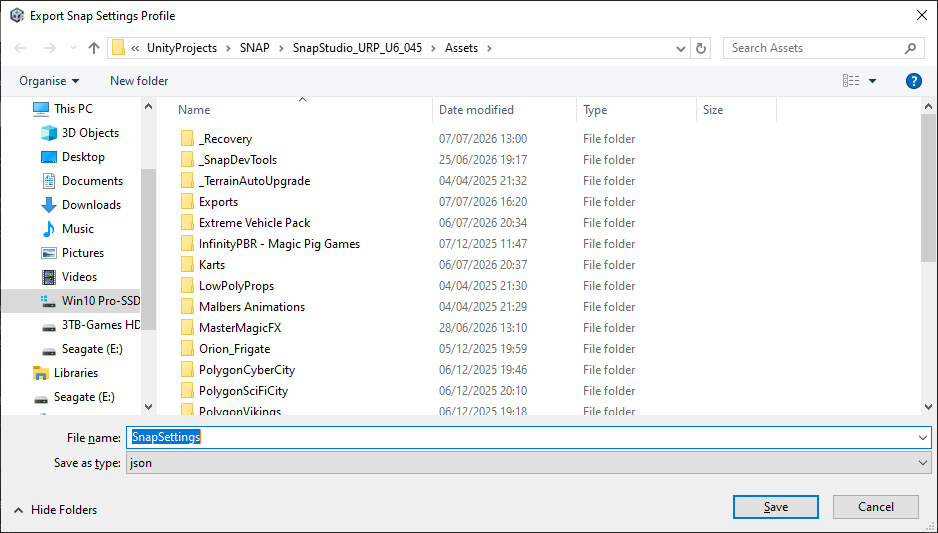The image size is (938, 533).
Task: Select the Extreme Vehicle Pack folder
Action: 254,223
